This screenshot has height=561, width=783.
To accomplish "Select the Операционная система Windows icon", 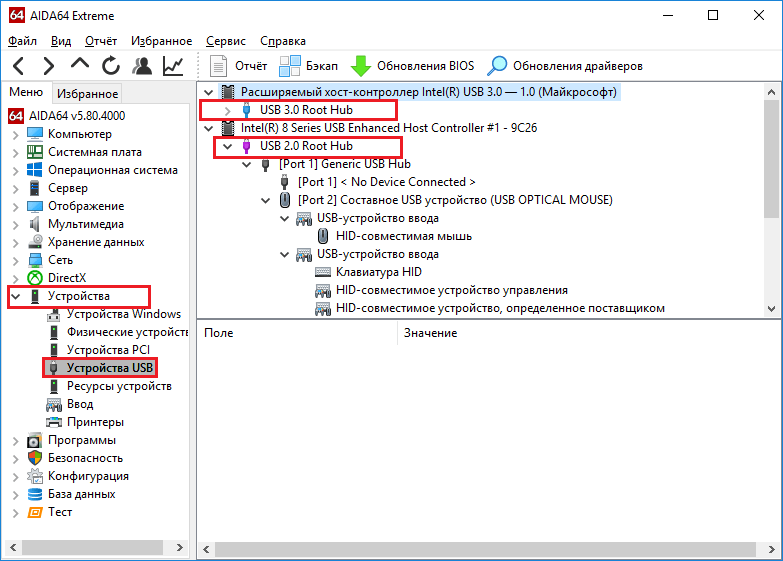I will pos(34,170).
